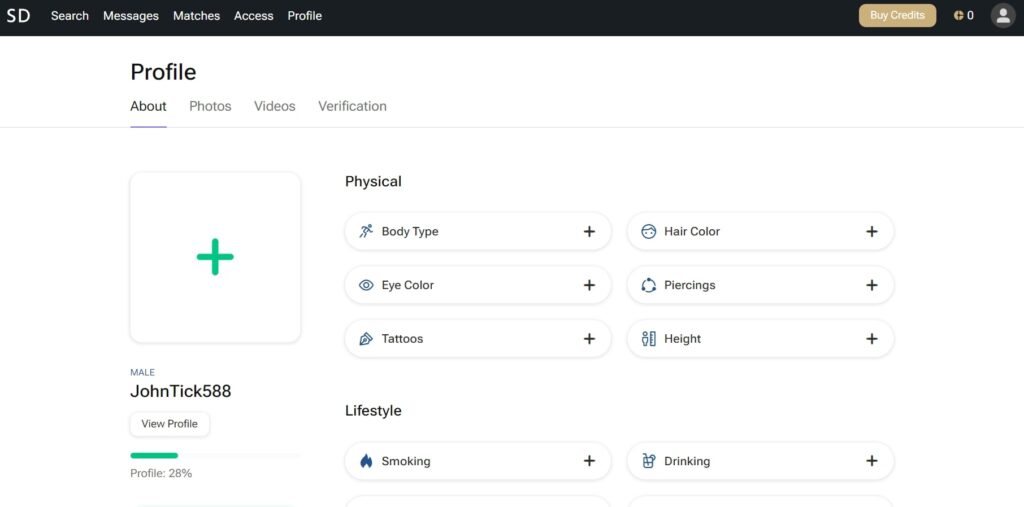The height and width of the screenshot is (507, 1024).
Task: Add a profile photo via green plus
Action: tap(215, 257)
